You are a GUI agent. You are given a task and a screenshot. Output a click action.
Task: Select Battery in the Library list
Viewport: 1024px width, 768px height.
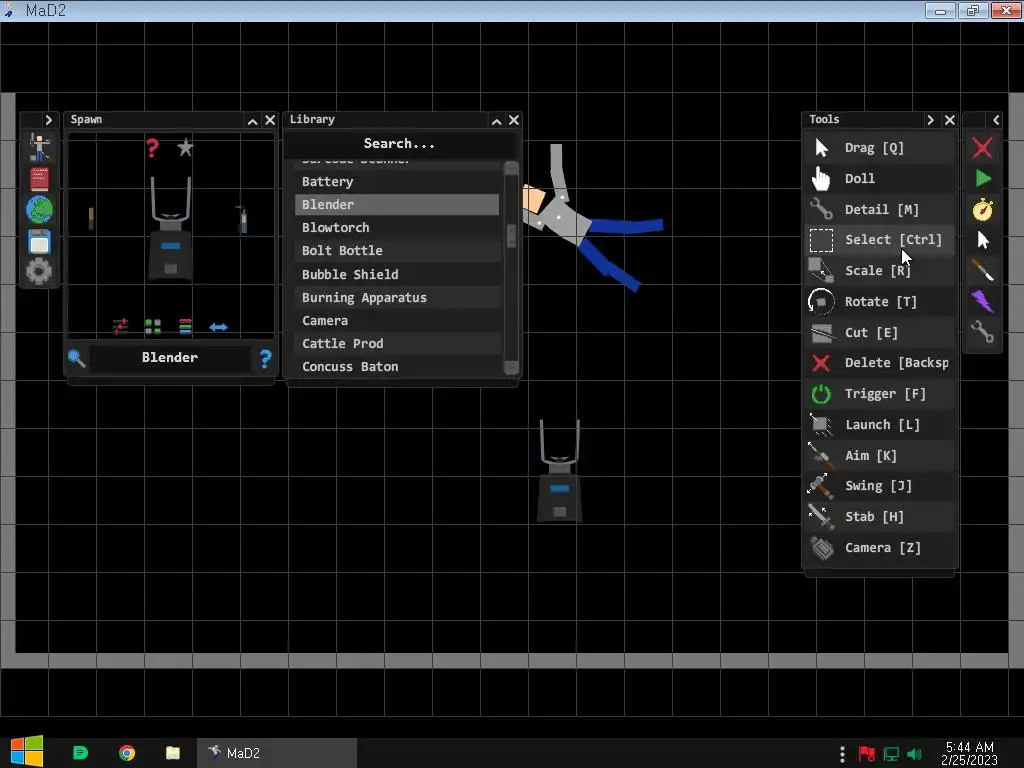point(397,182)
